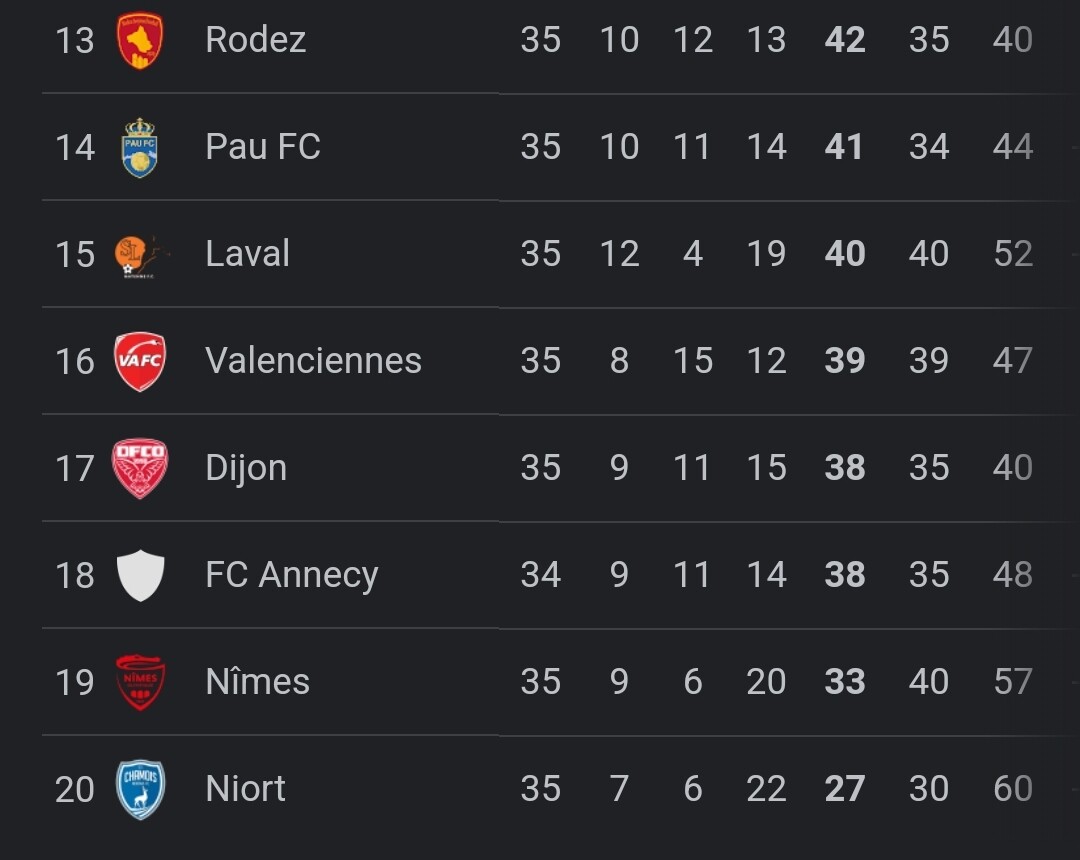Open the Pau FC team link
The height and width of the screenshot is (860, 1080).
pyautogui.click(x=263, y=146)
